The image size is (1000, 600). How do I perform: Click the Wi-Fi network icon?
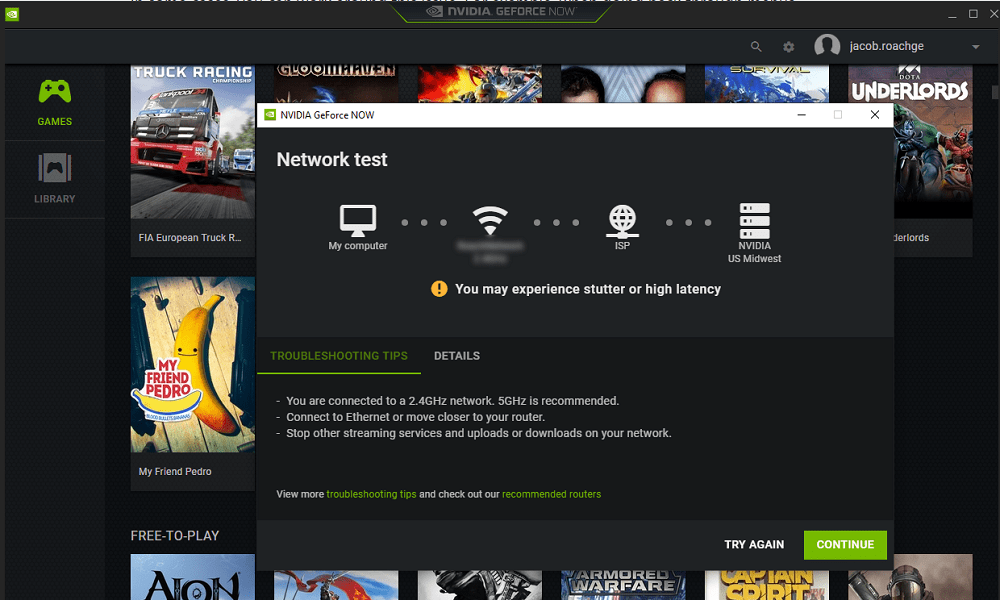490,221
